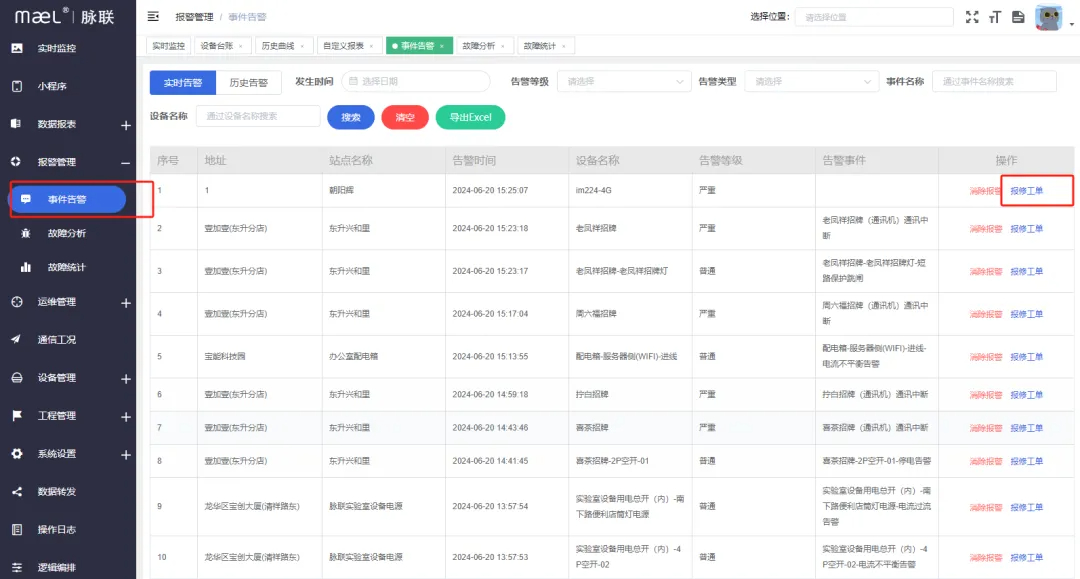1080x579 pixels.
Task: Expand 系统设置 plus sign
Action: coord(126,455)
